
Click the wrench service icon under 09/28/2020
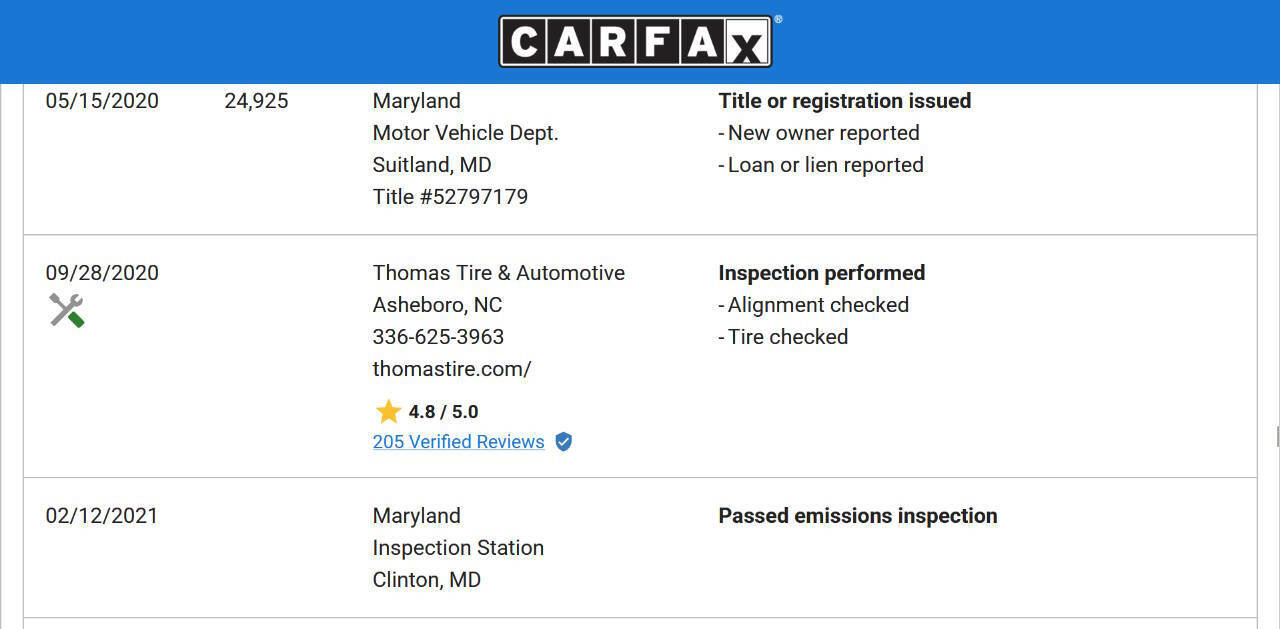67,310
